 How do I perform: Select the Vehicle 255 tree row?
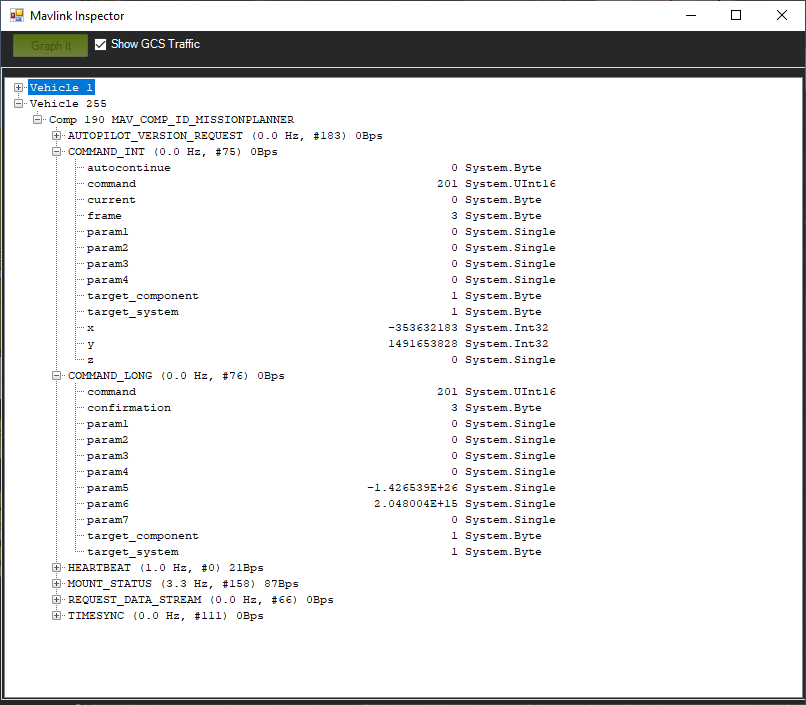(68, 103)
